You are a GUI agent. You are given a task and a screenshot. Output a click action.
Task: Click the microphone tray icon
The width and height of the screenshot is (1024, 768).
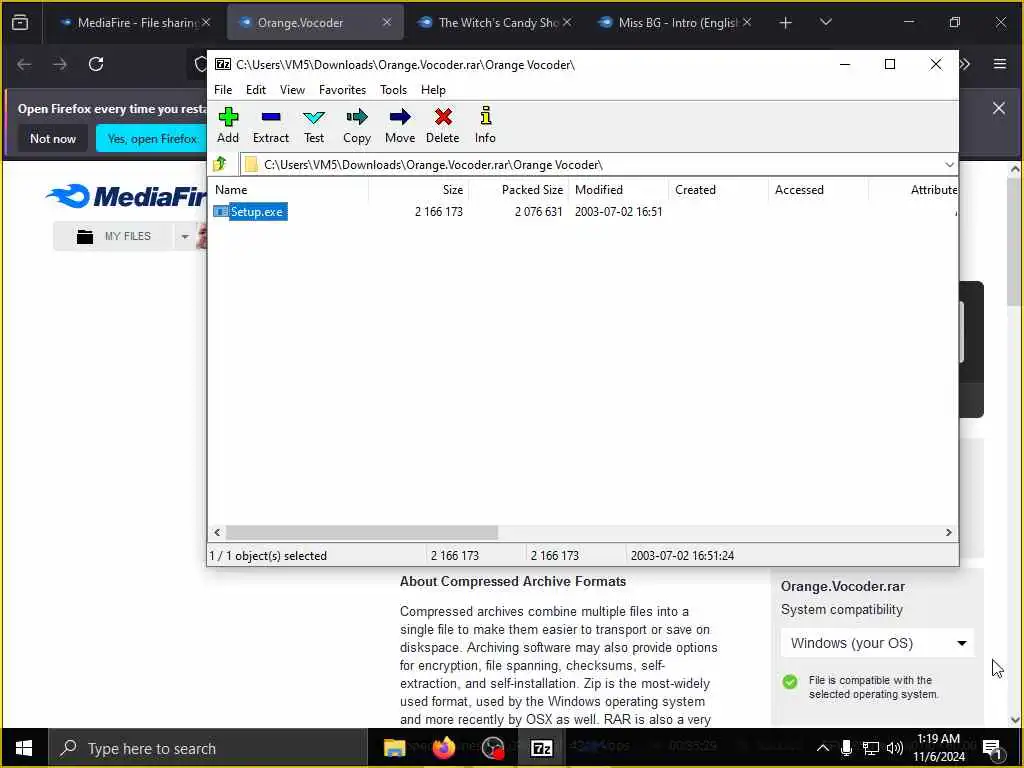coord(846,748)
